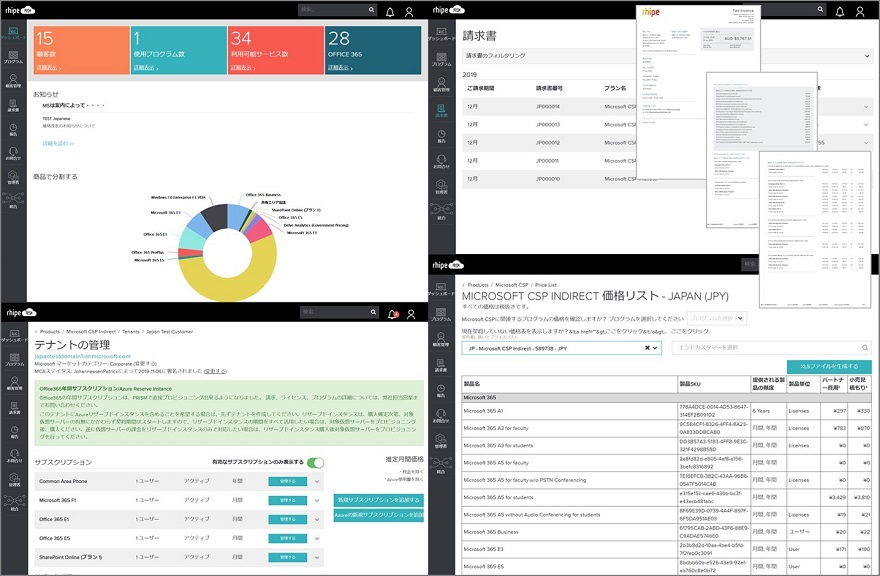Select Microsoft 365 Business product row
This screenshot has height=576, width=880.
(666, 532)
